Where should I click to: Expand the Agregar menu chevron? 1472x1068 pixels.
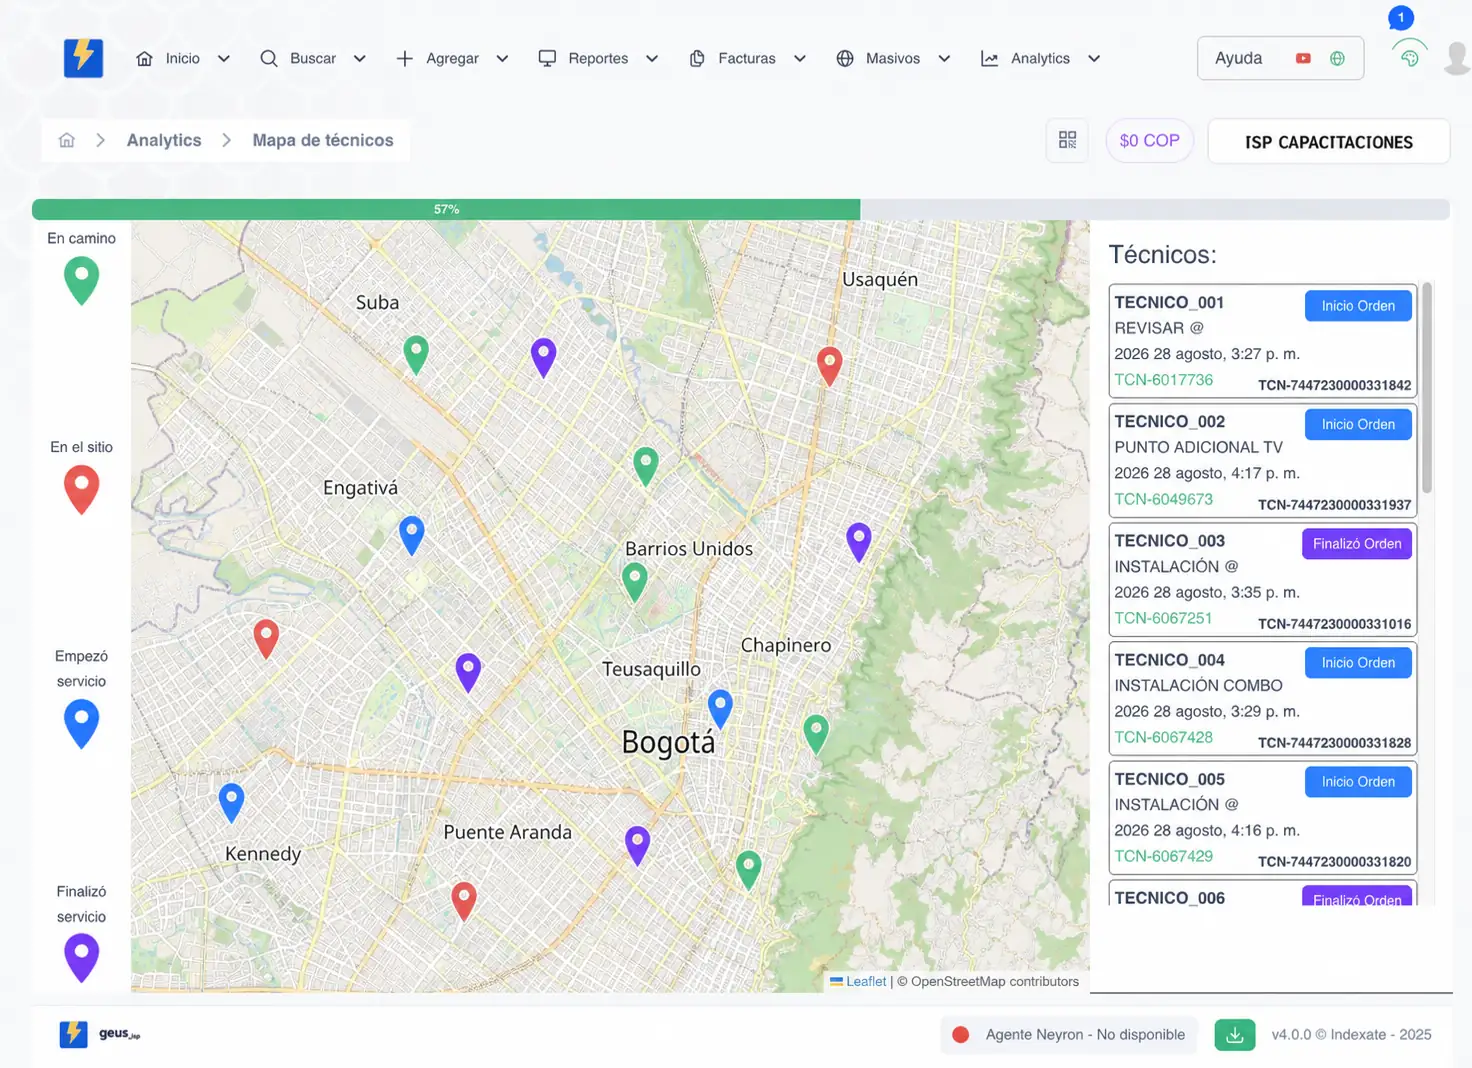coord(502,59)
